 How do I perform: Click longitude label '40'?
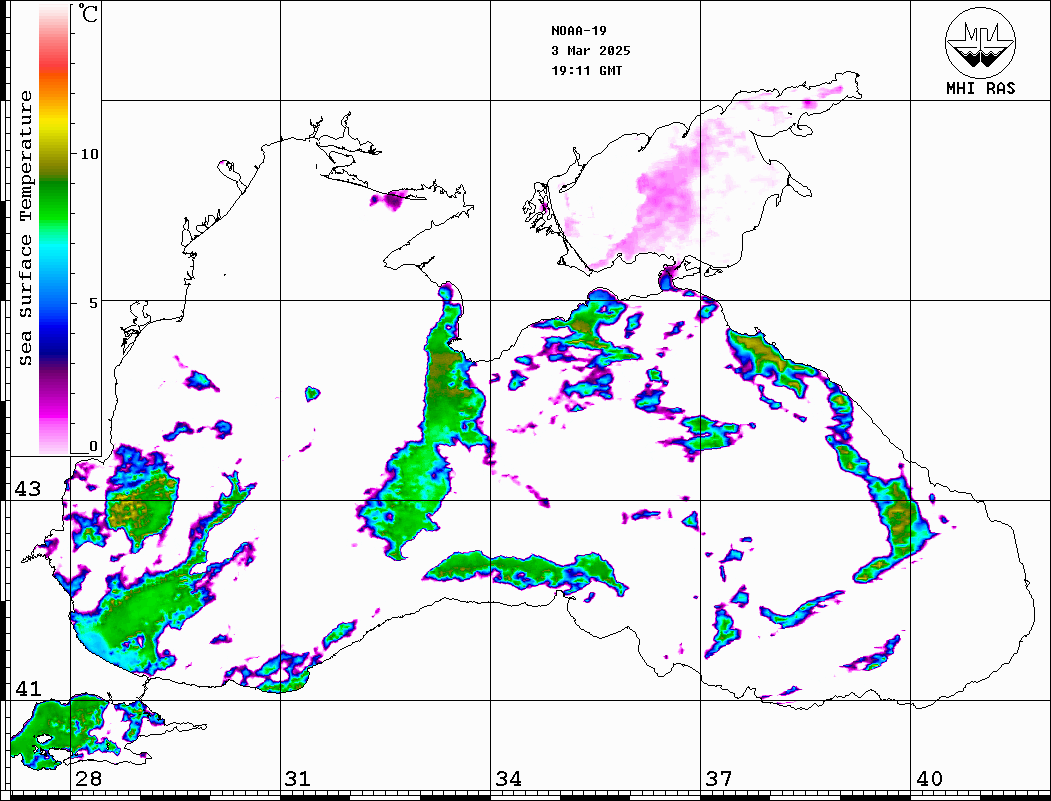coord(929,779)
